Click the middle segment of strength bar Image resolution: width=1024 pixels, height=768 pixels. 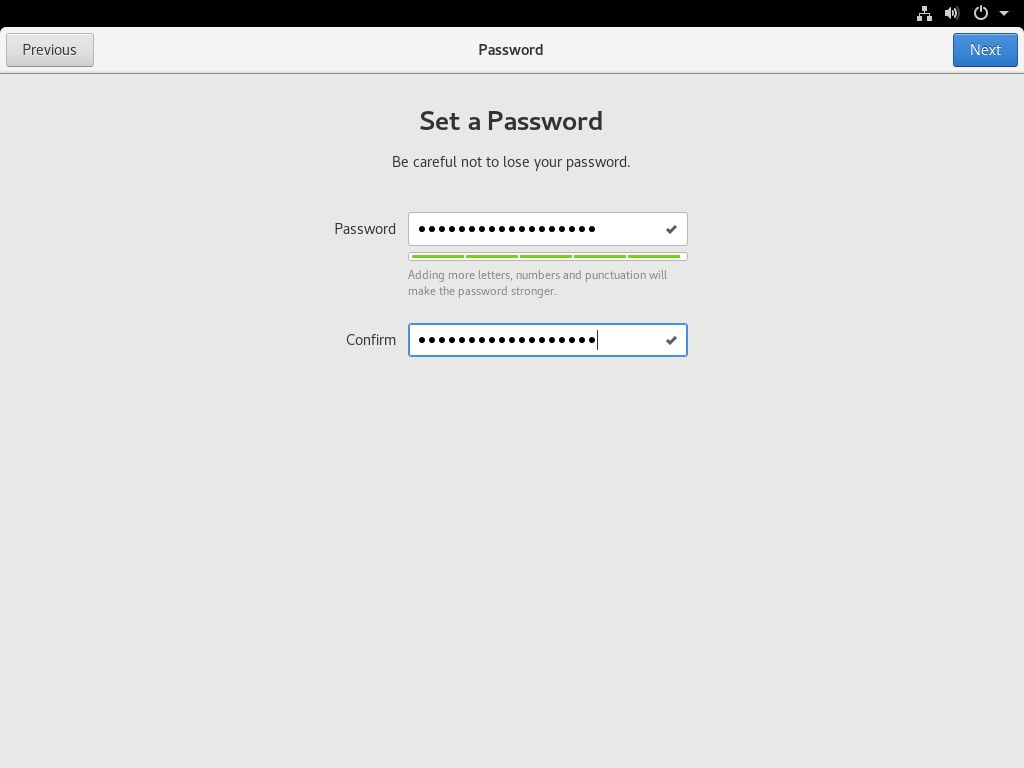pyautogui.click(x=546, y=257)
